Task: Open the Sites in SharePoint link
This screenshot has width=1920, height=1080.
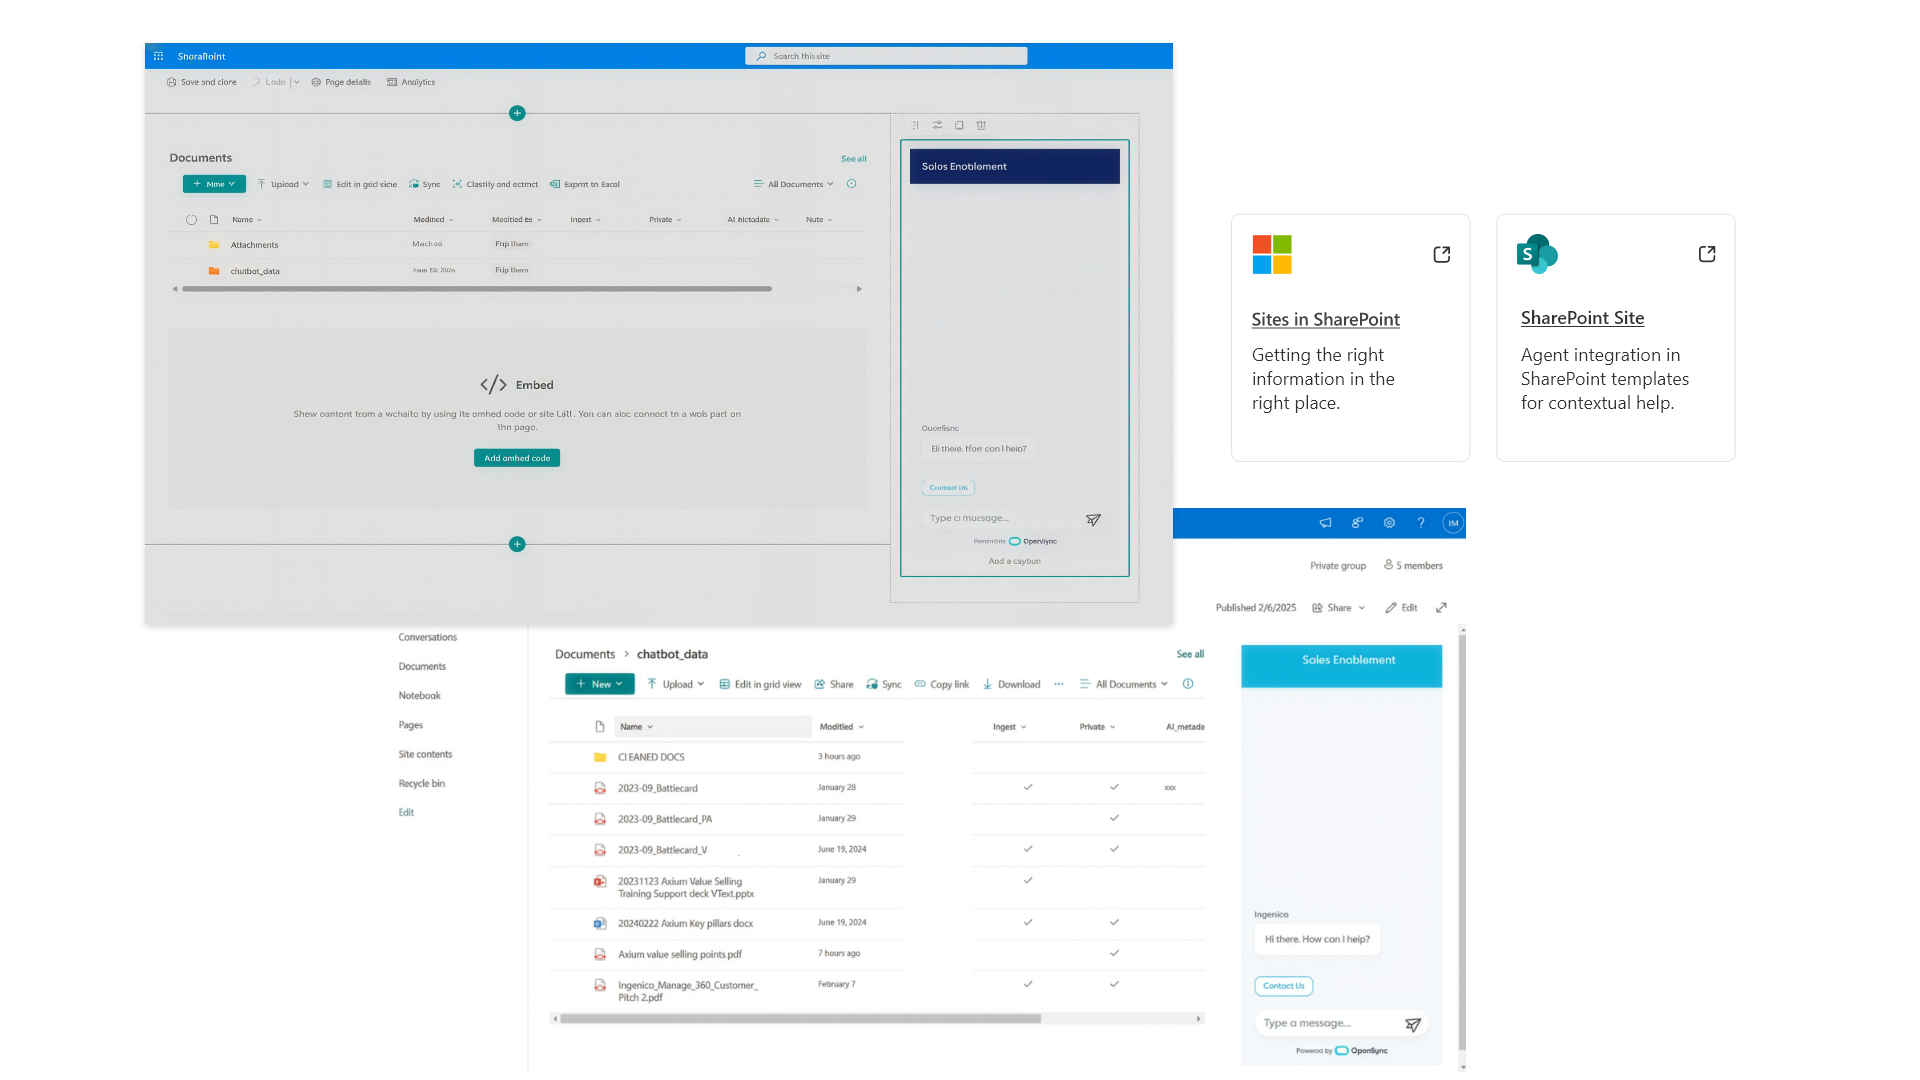Action: [1325, 319]
